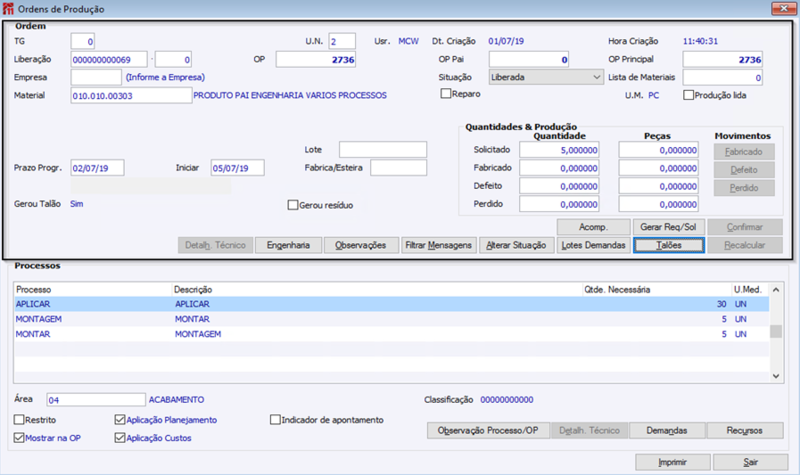Screen dimensions: 800x475
Task: Click the Material code input field
Action: click(130, 95)
